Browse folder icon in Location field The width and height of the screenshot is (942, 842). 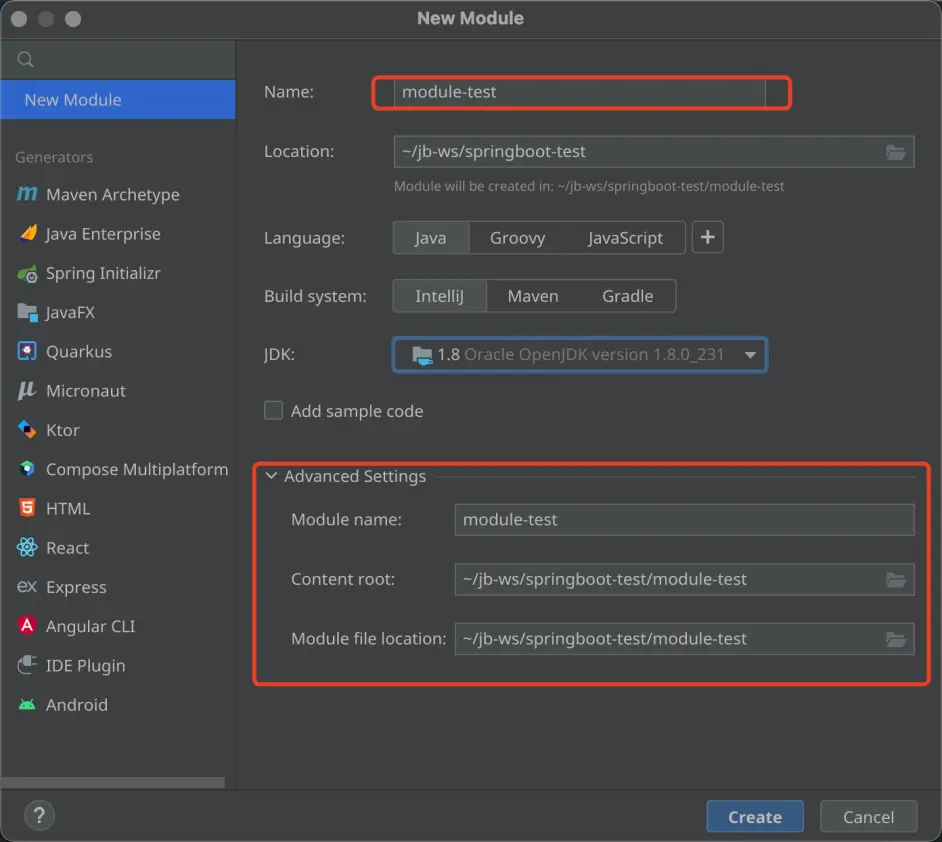(x=896, y=152)
